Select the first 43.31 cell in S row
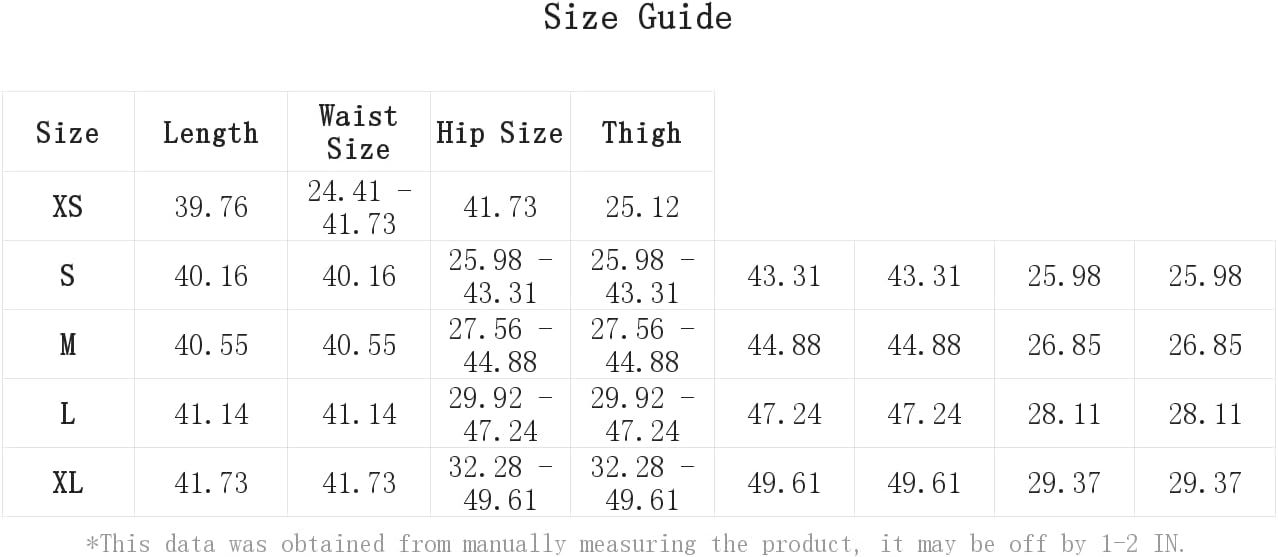The width and height of the screenshot is (1278, 557). (x=784, y=276)
